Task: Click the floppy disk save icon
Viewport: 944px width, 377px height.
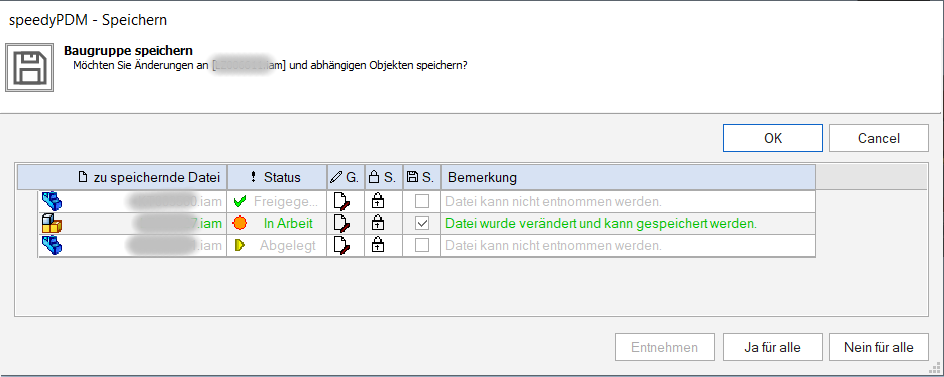Action: coord(30,67)
